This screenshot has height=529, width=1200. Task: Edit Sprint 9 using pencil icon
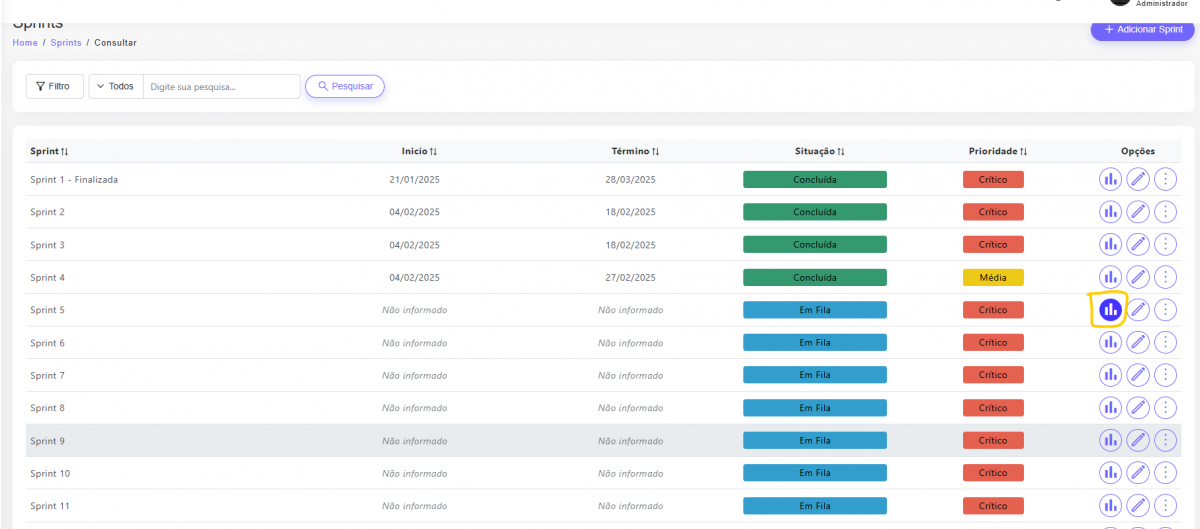click(x=1138, y=441)
